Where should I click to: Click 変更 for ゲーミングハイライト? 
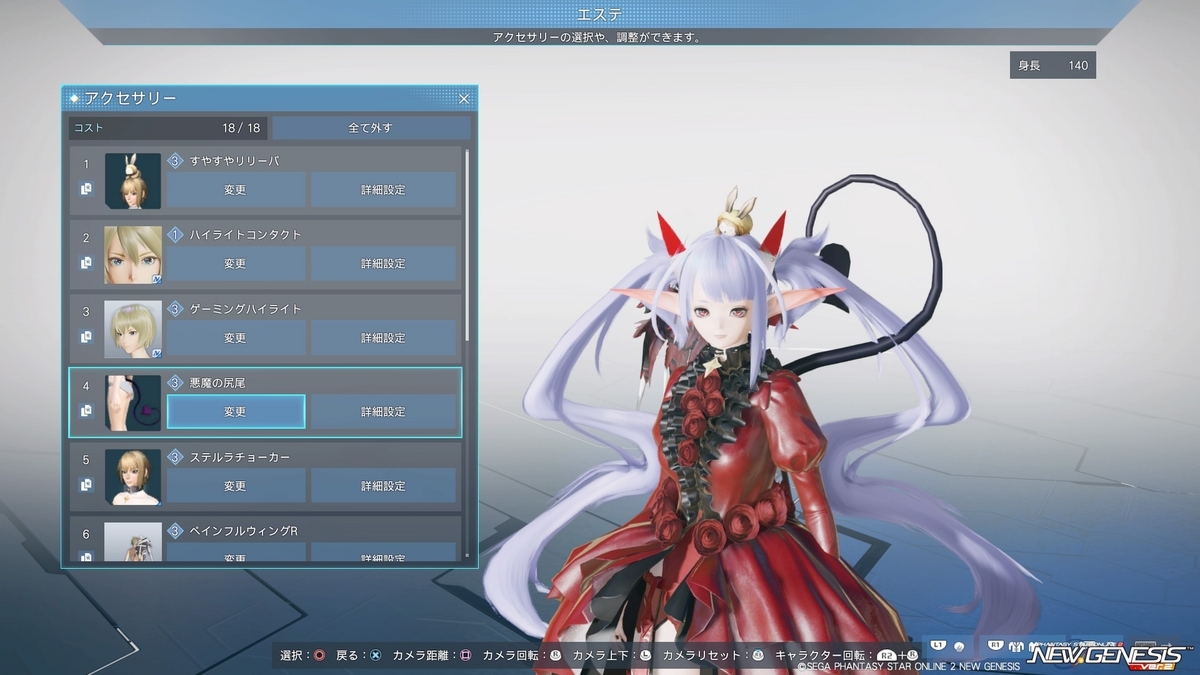(x=235, y=337)
